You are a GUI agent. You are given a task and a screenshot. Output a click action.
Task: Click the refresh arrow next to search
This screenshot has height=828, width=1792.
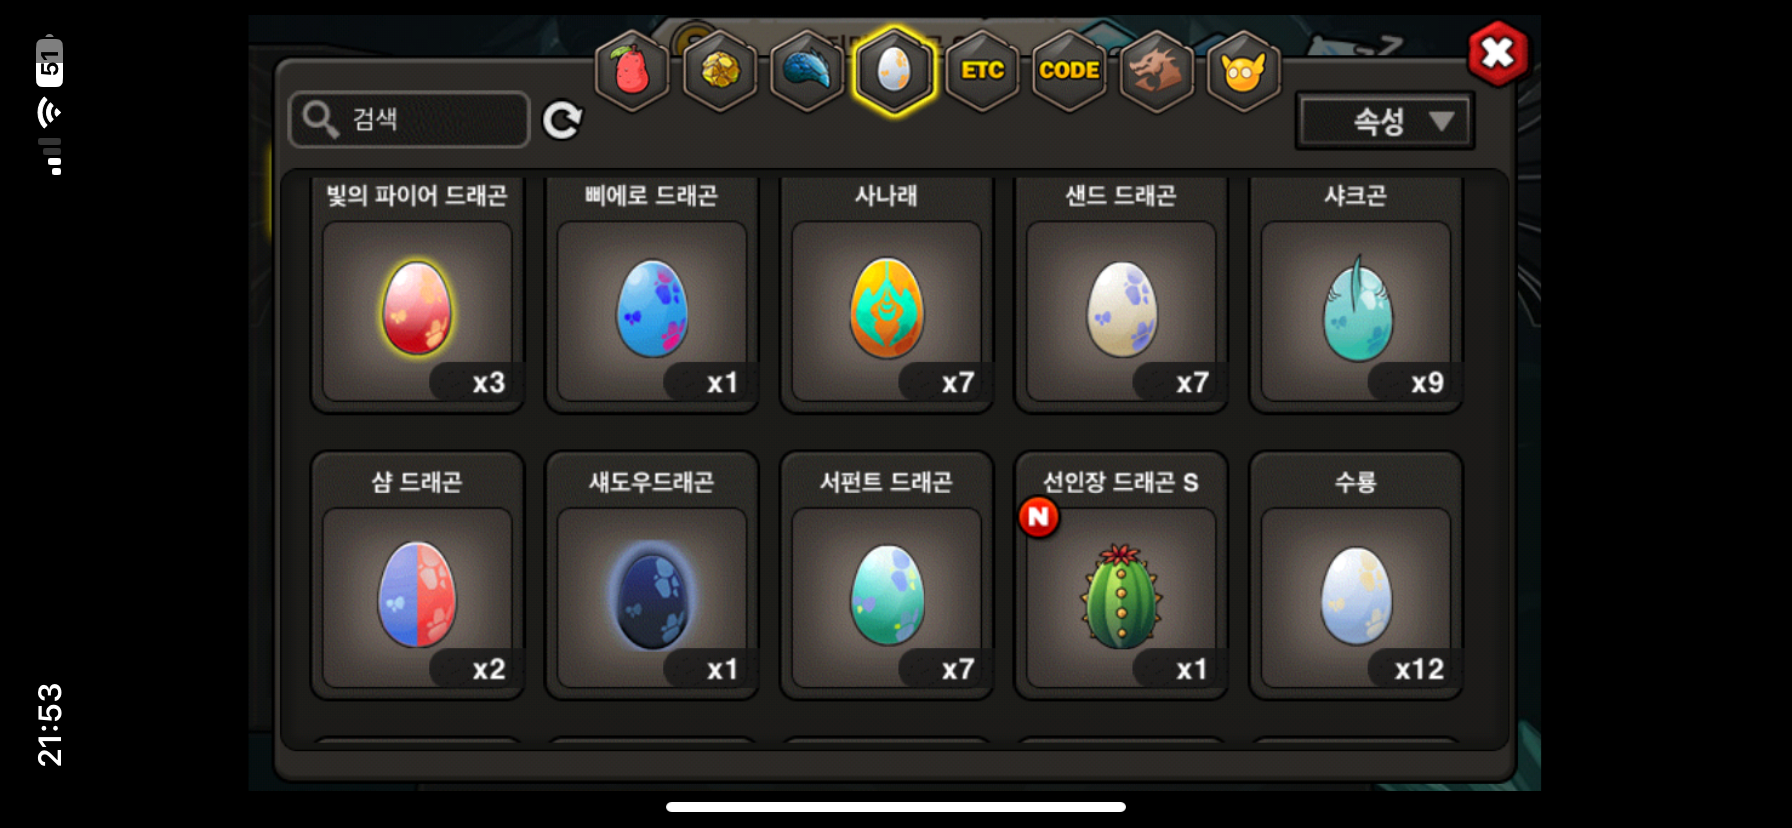(562, 120)
